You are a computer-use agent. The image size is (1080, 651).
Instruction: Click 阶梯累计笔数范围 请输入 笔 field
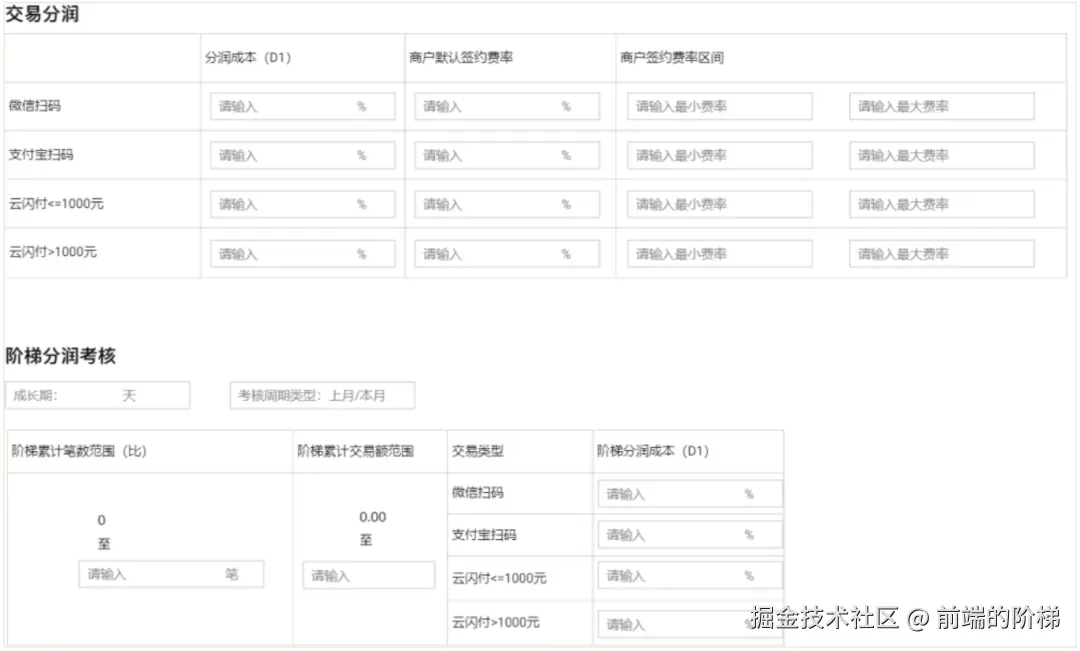[170, 573]
